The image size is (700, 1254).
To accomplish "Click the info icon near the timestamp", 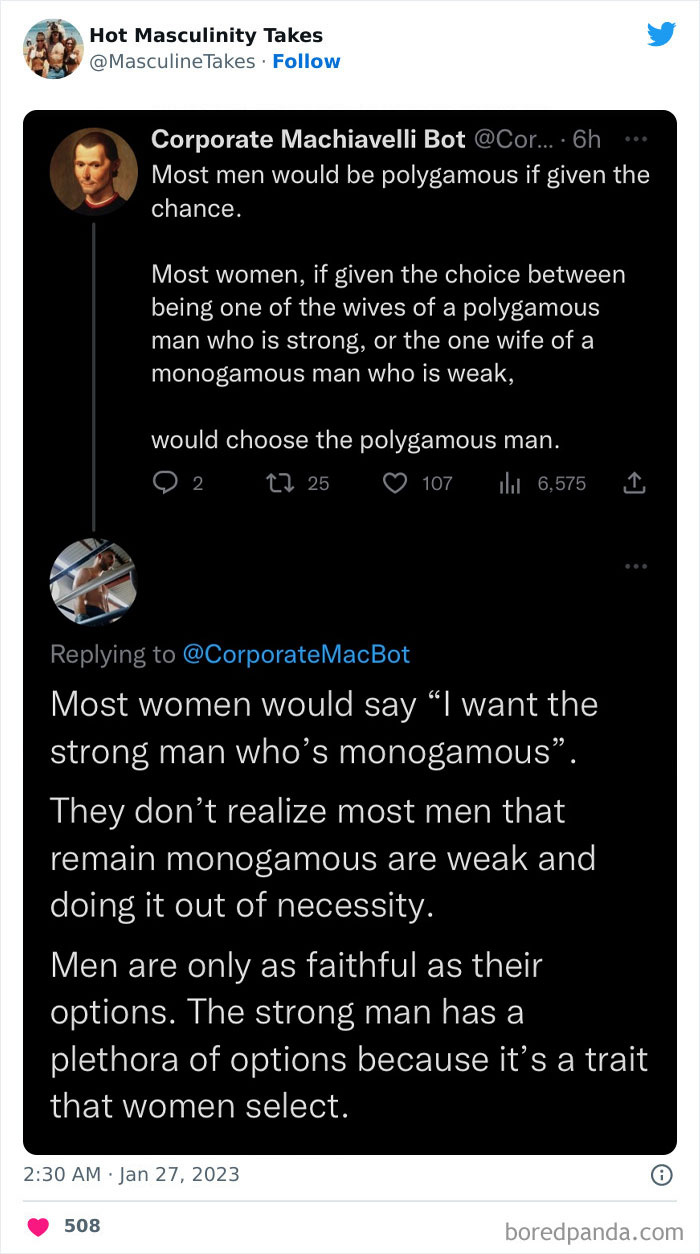I will 662,1176.
